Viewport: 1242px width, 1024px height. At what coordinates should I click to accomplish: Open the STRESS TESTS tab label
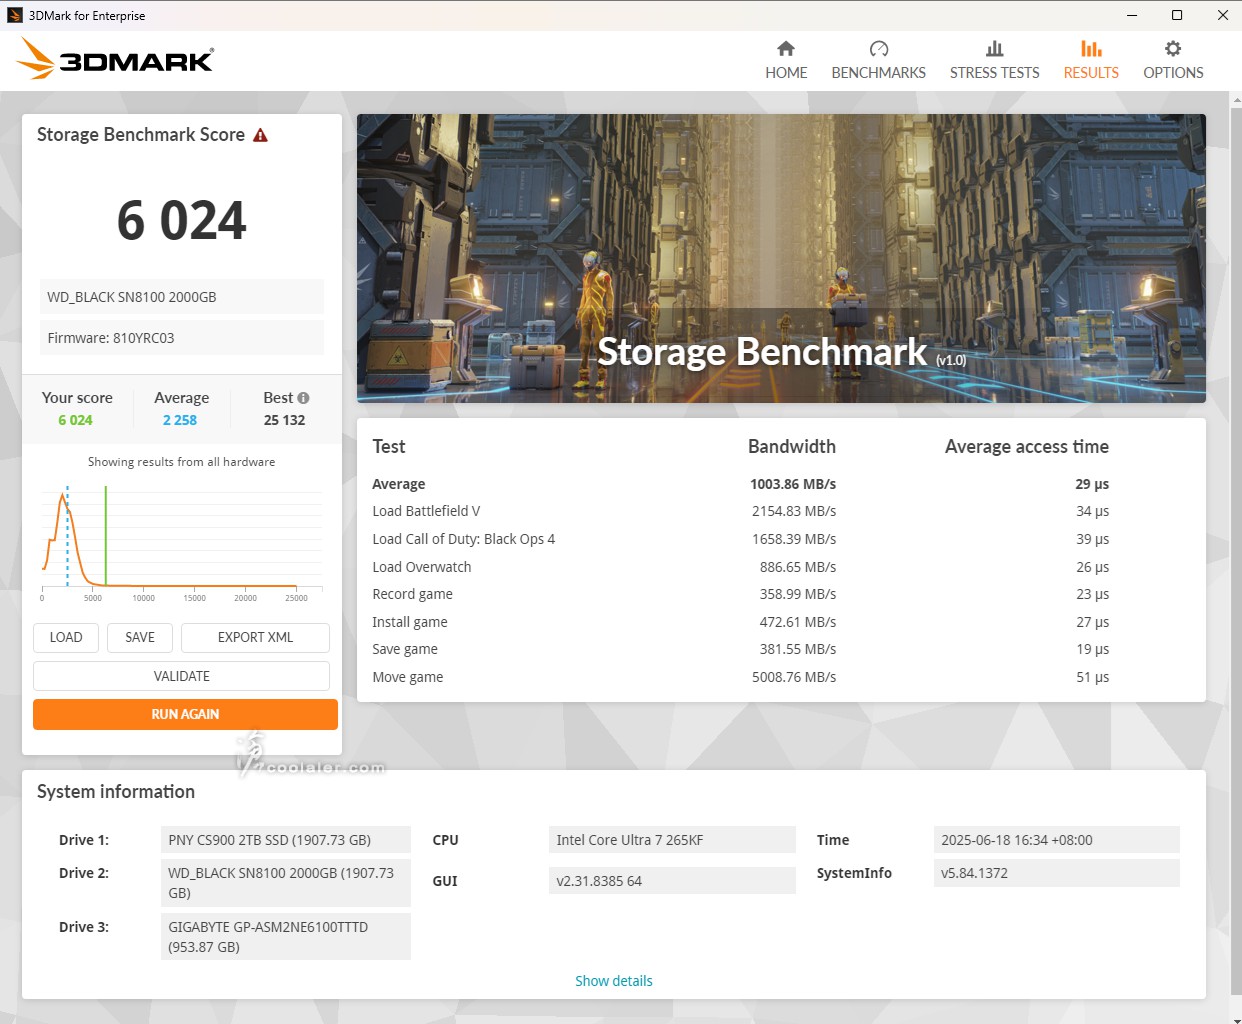click(994, 73)
